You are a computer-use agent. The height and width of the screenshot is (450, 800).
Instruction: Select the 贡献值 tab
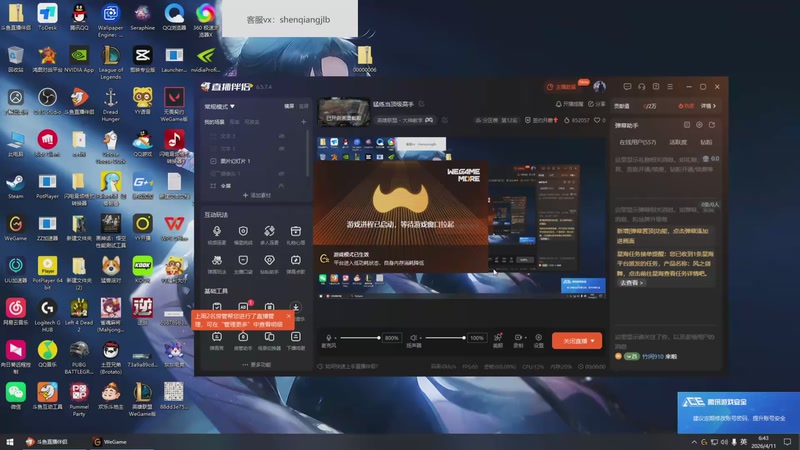click(621, 106)
